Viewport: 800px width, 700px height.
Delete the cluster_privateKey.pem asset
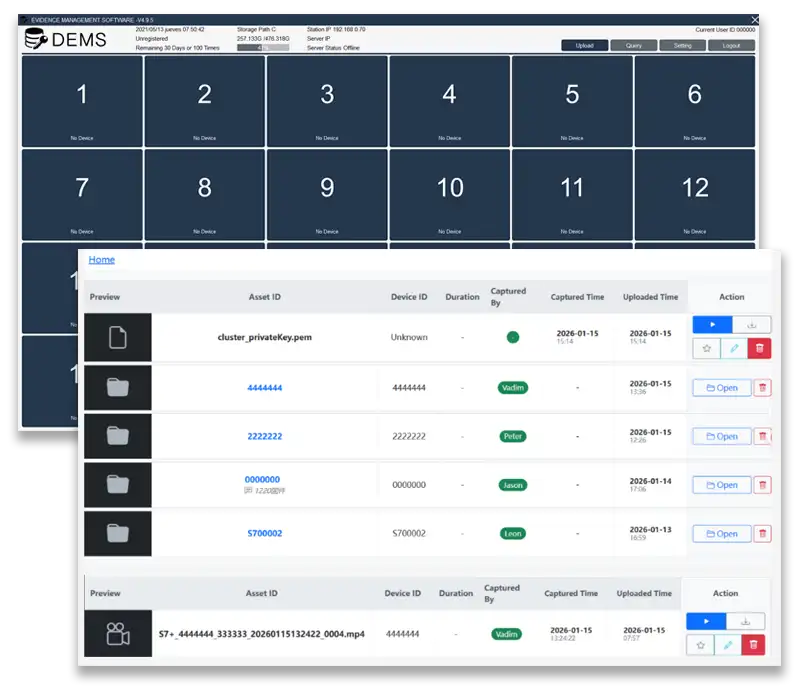point(759,348)
